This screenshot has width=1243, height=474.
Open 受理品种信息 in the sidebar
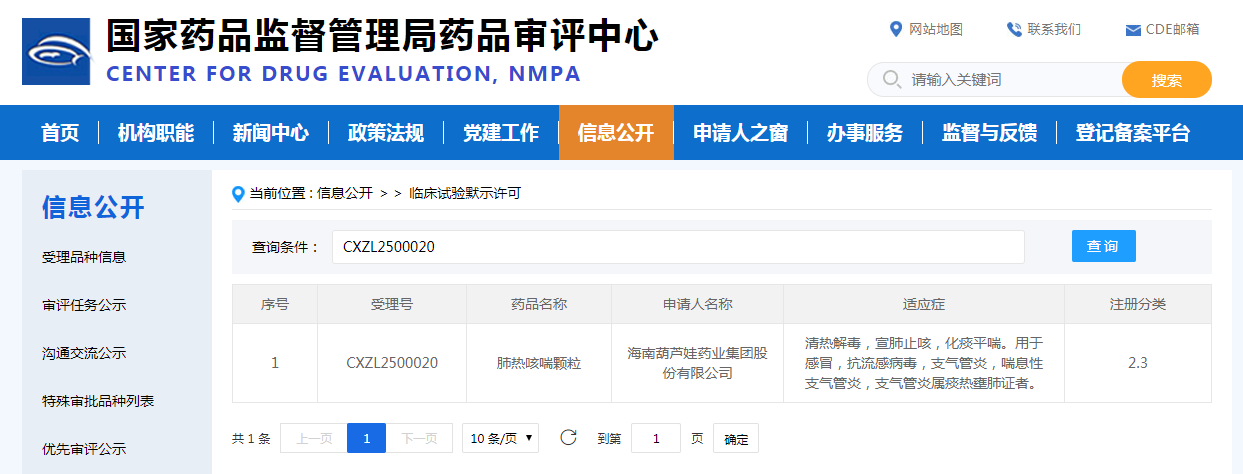[x=84, y=257]
